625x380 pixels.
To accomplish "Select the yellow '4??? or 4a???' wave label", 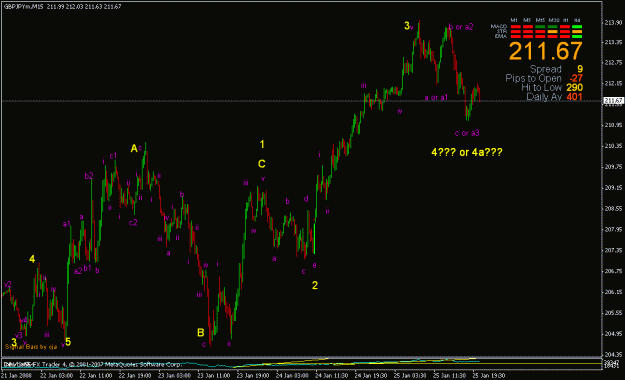I will point(467,152).
